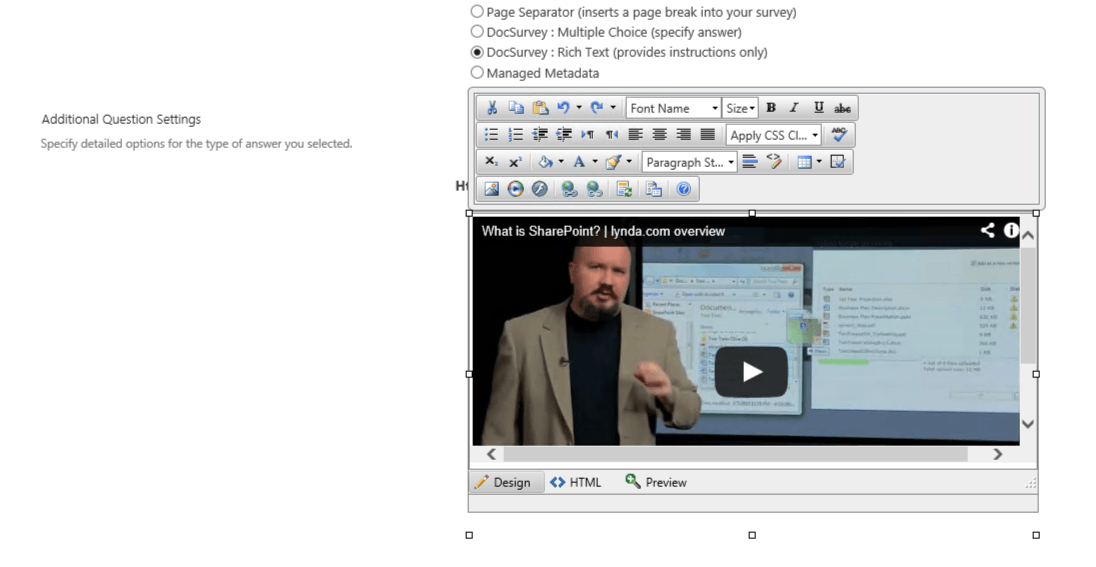Justify the text
This screenshot has height=567, width=1096.
[708, 134]
